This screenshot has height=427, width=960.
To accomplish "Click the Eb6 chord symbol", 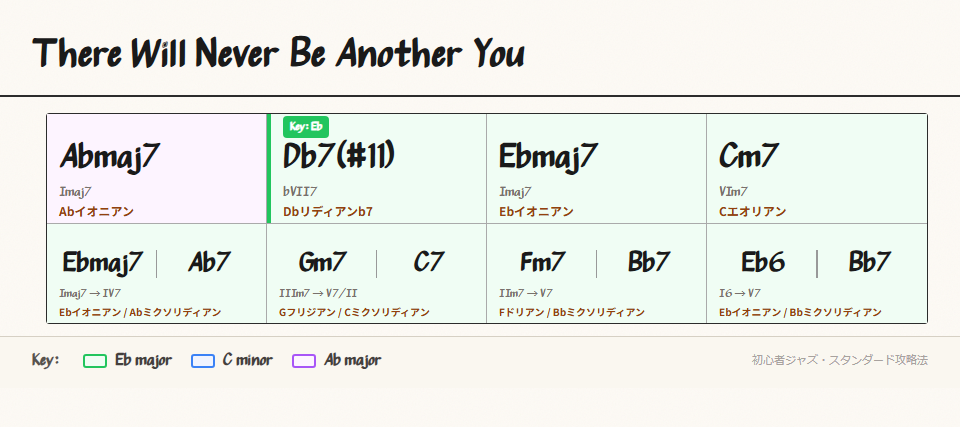I will [x=763, y=263].
